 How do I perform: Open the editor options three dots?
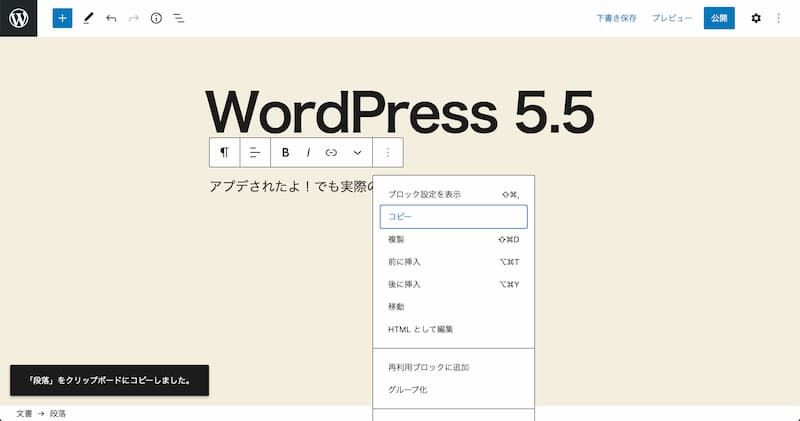click(779, 18)
